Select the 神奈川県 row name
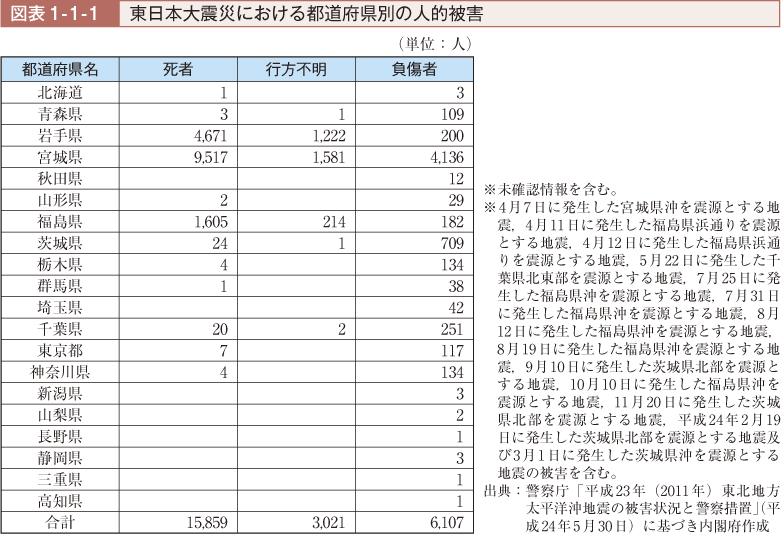 tap(60, 372)
